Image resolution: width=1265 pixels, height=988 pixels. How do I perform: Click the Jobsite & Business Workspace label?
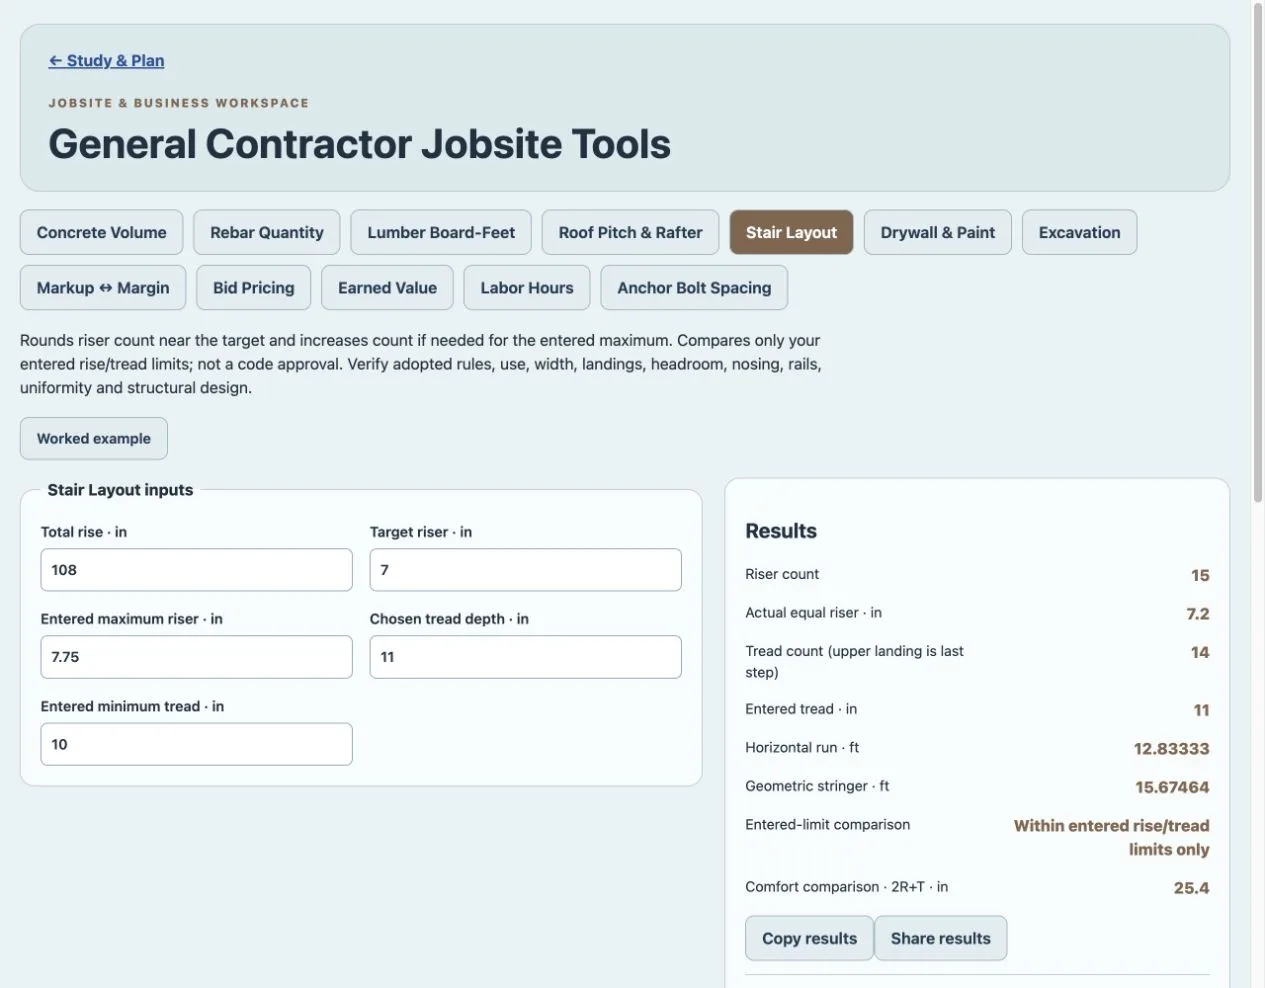pyautogui.click(x=179, y=103)
